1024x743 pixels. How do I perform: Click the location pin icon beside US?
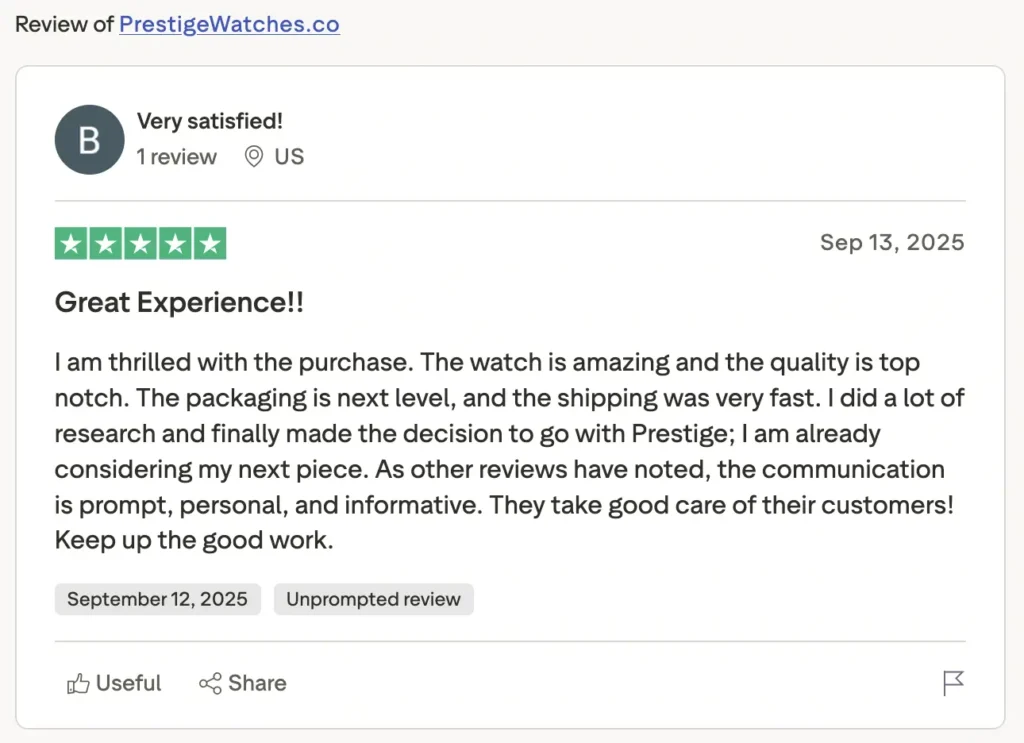click(x=254, y=157)
